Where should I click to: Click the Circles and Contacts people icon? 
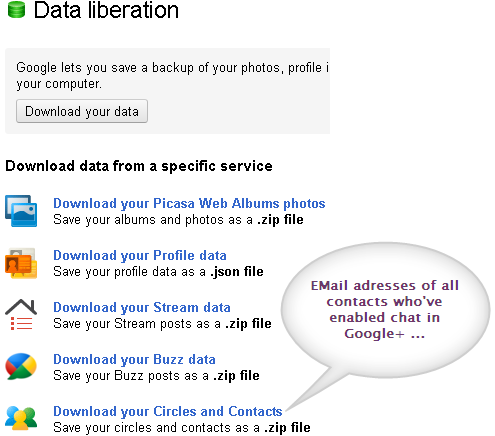[x=21, y=418]
